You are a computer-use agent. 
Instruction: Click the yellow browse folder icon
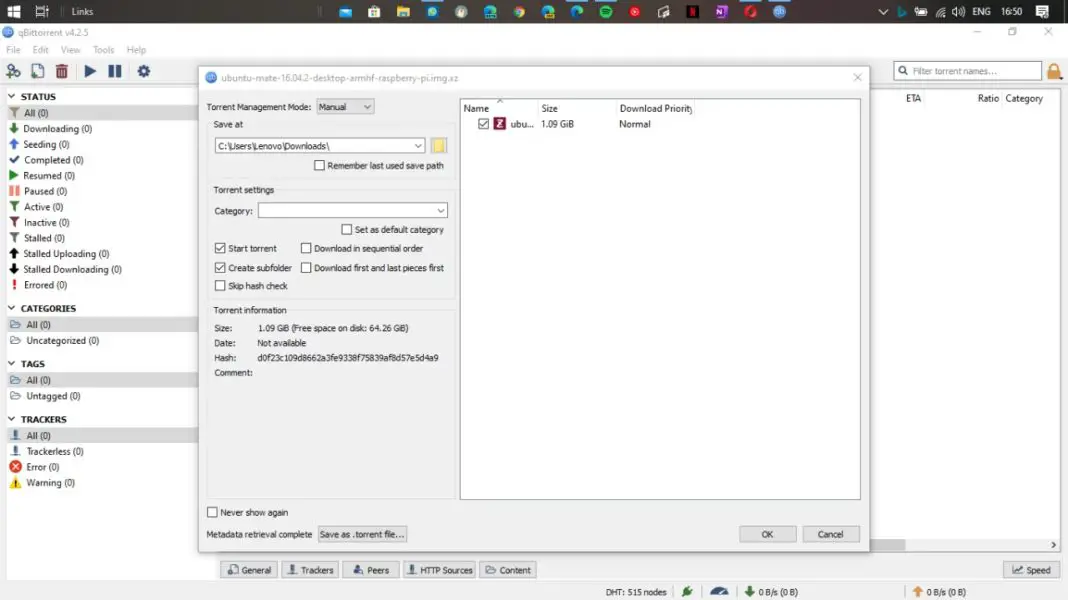pyautogui.click(x=439, y=146)
